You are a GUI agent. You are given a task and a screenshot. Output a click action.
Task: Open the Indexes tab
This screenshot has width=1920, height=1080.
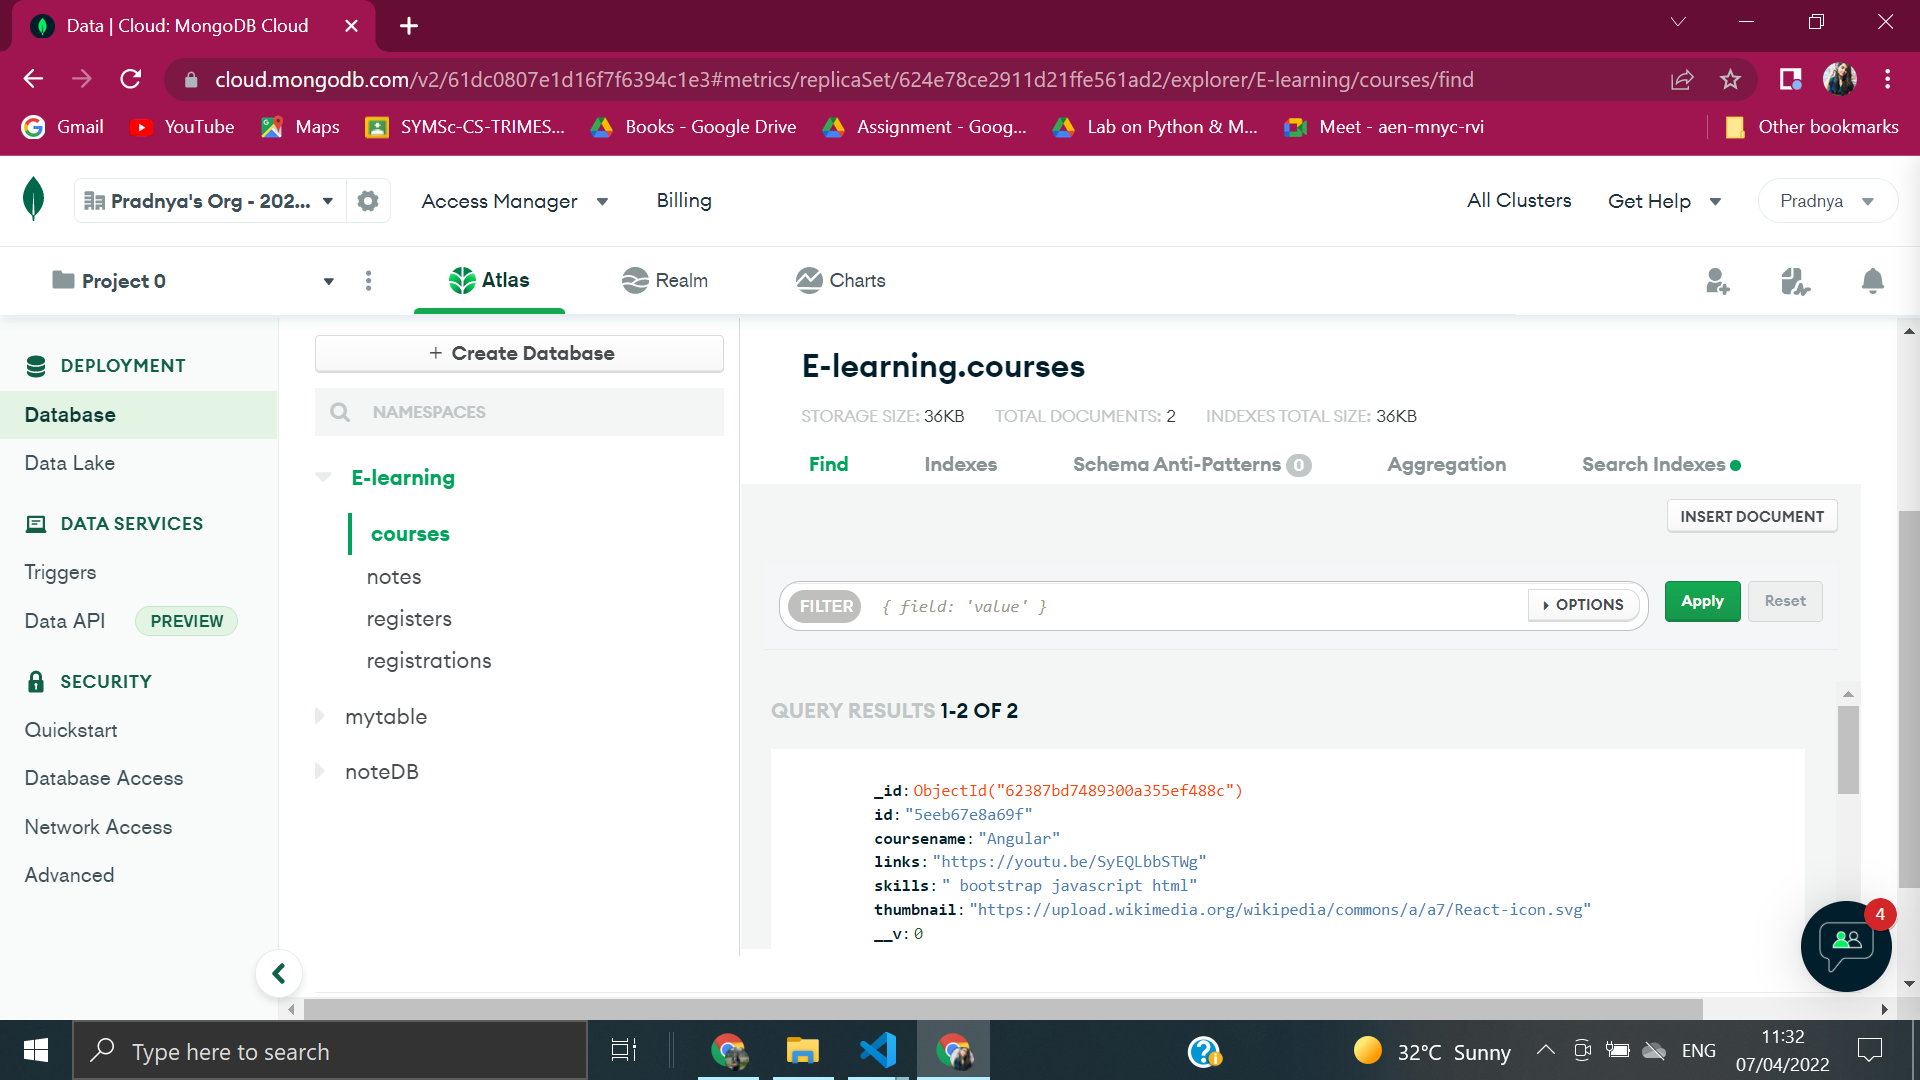point(960,464)
